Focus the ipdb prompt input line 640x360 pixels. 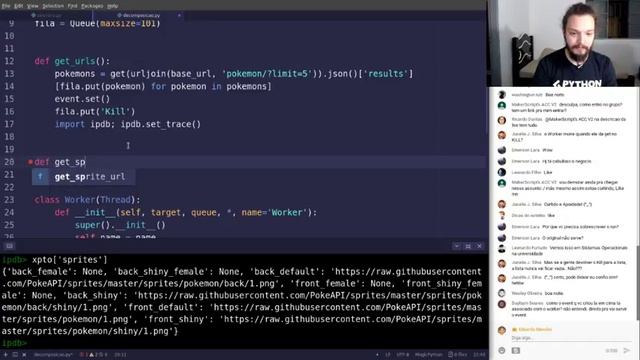point(244,343)
